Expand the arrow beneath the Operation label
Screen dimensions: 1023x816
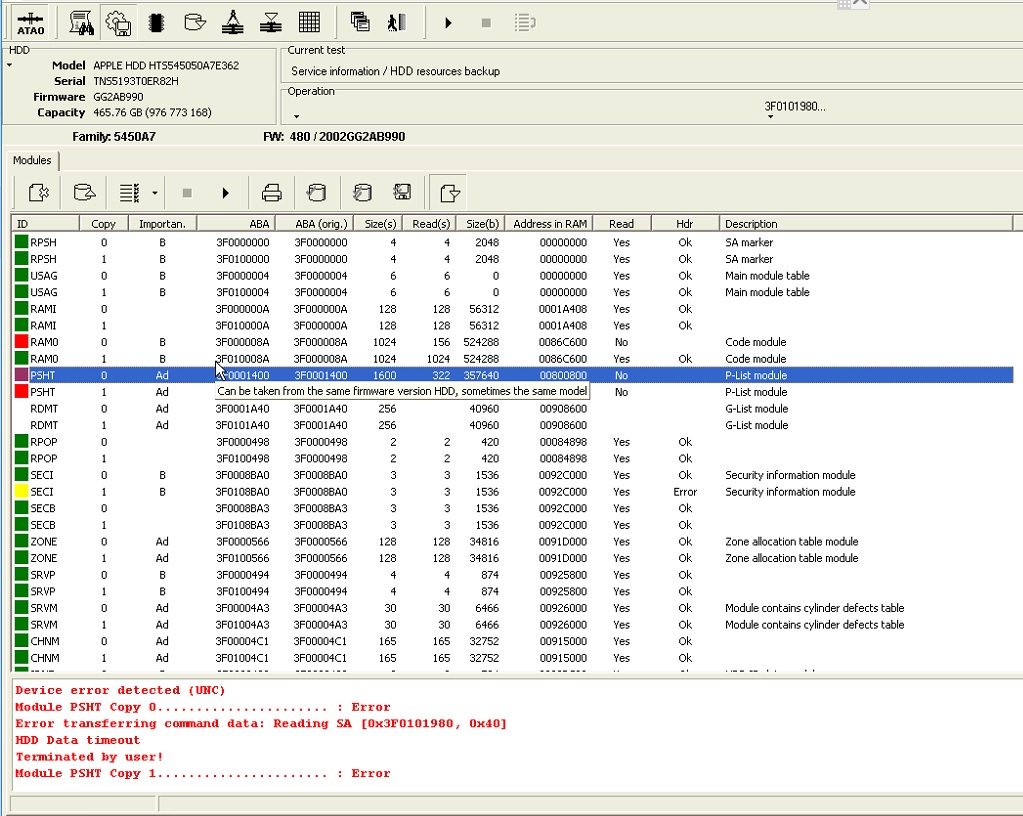(x=296, y=117)
